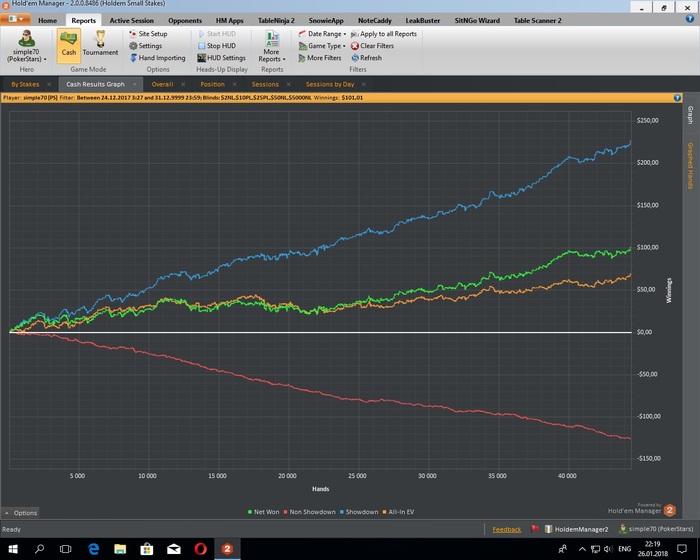The height and width of the screenshot is (560, 700).
Task: Toggle Showdown legend swatch
Action: (342, 512)
